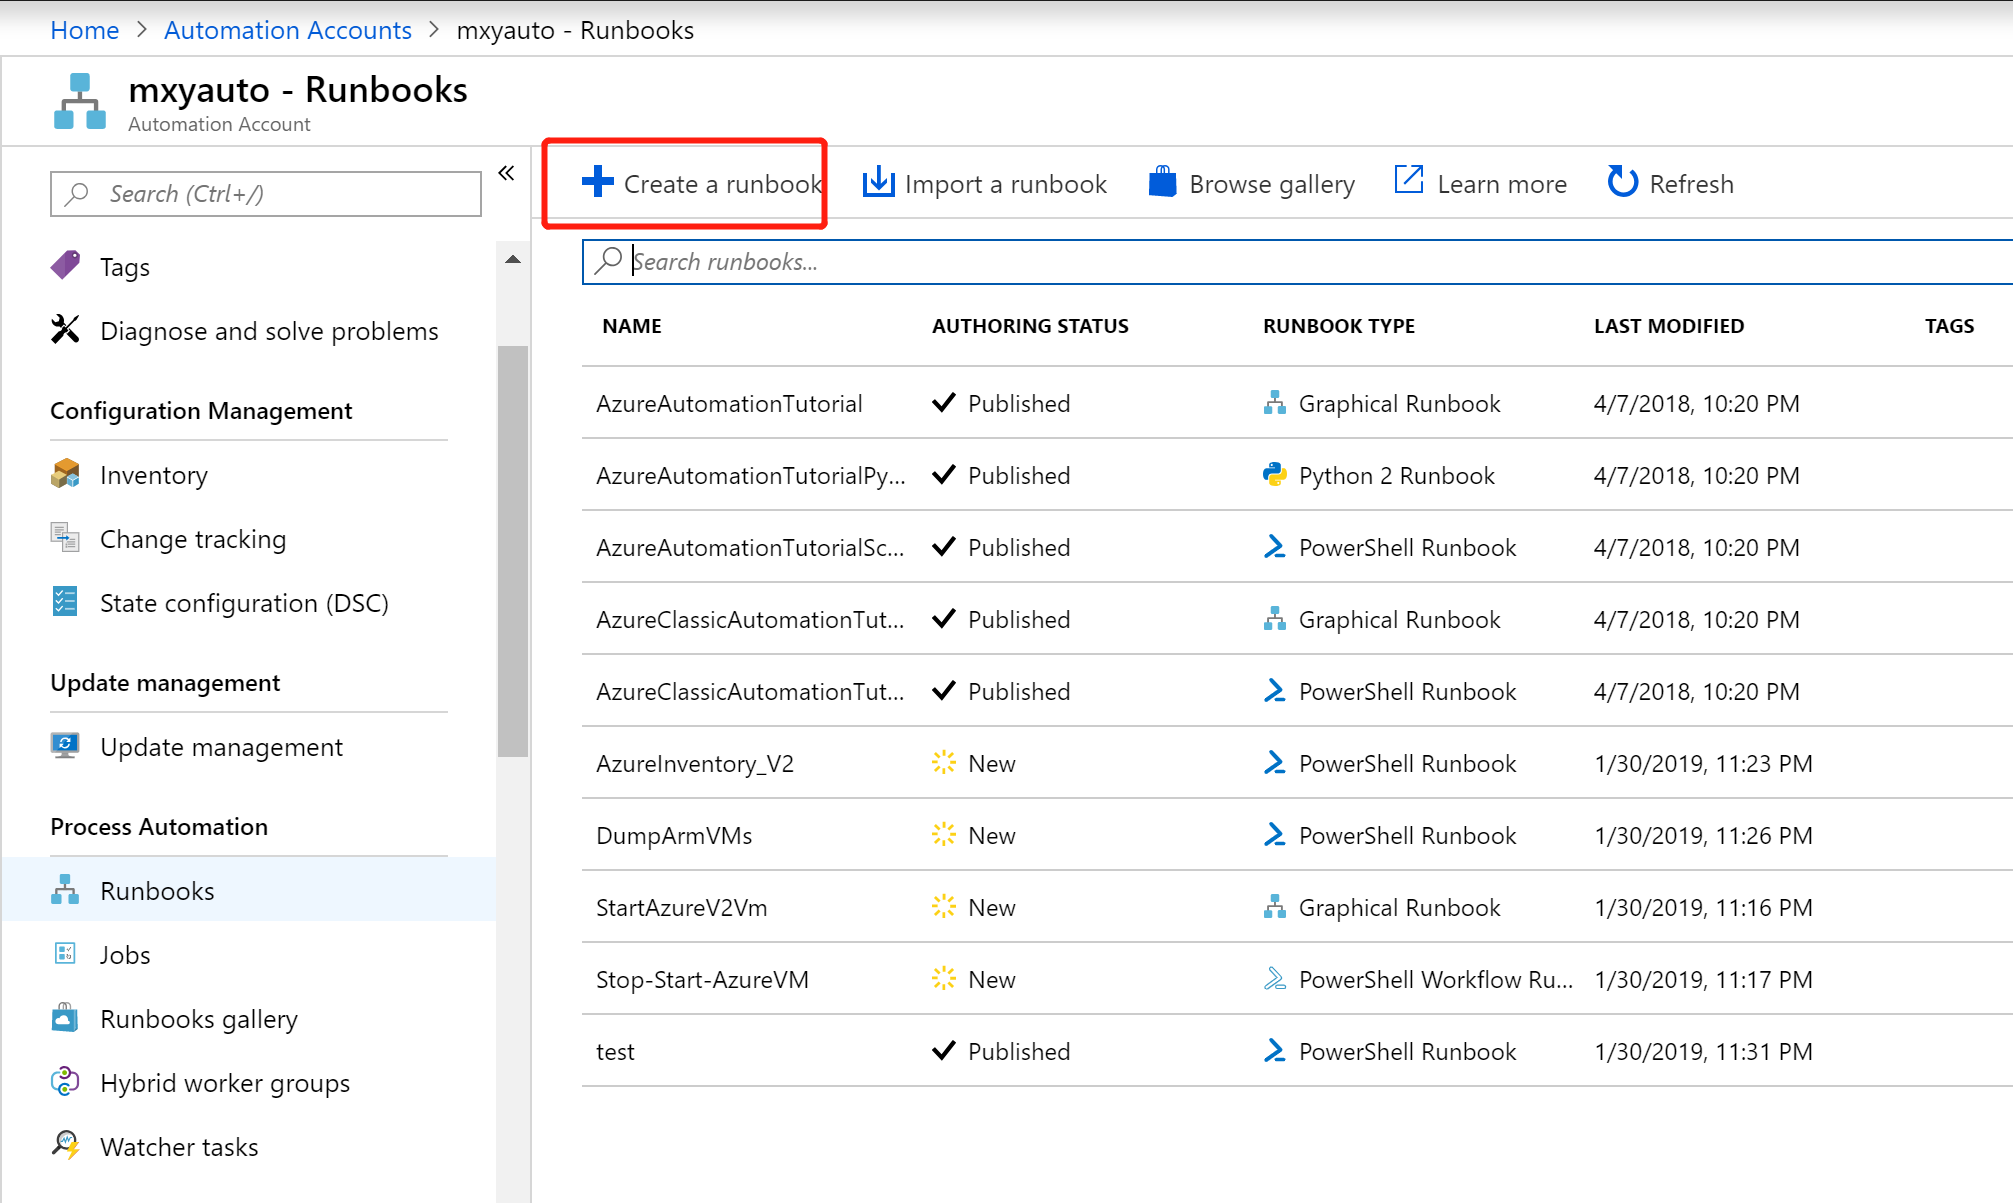Click the Inventory box icon
The height and width of the screenshot is (1203, 2013).
click(65, 474)
